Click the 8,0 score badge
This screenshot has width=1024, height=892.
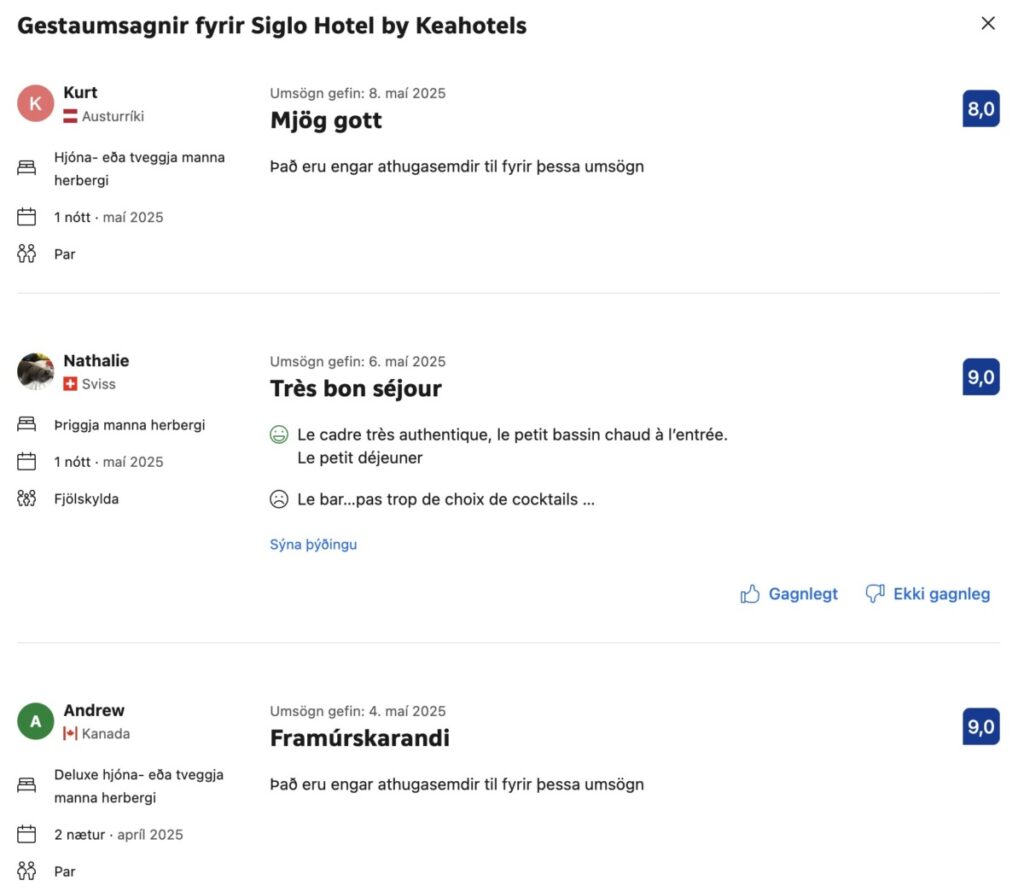981,108
